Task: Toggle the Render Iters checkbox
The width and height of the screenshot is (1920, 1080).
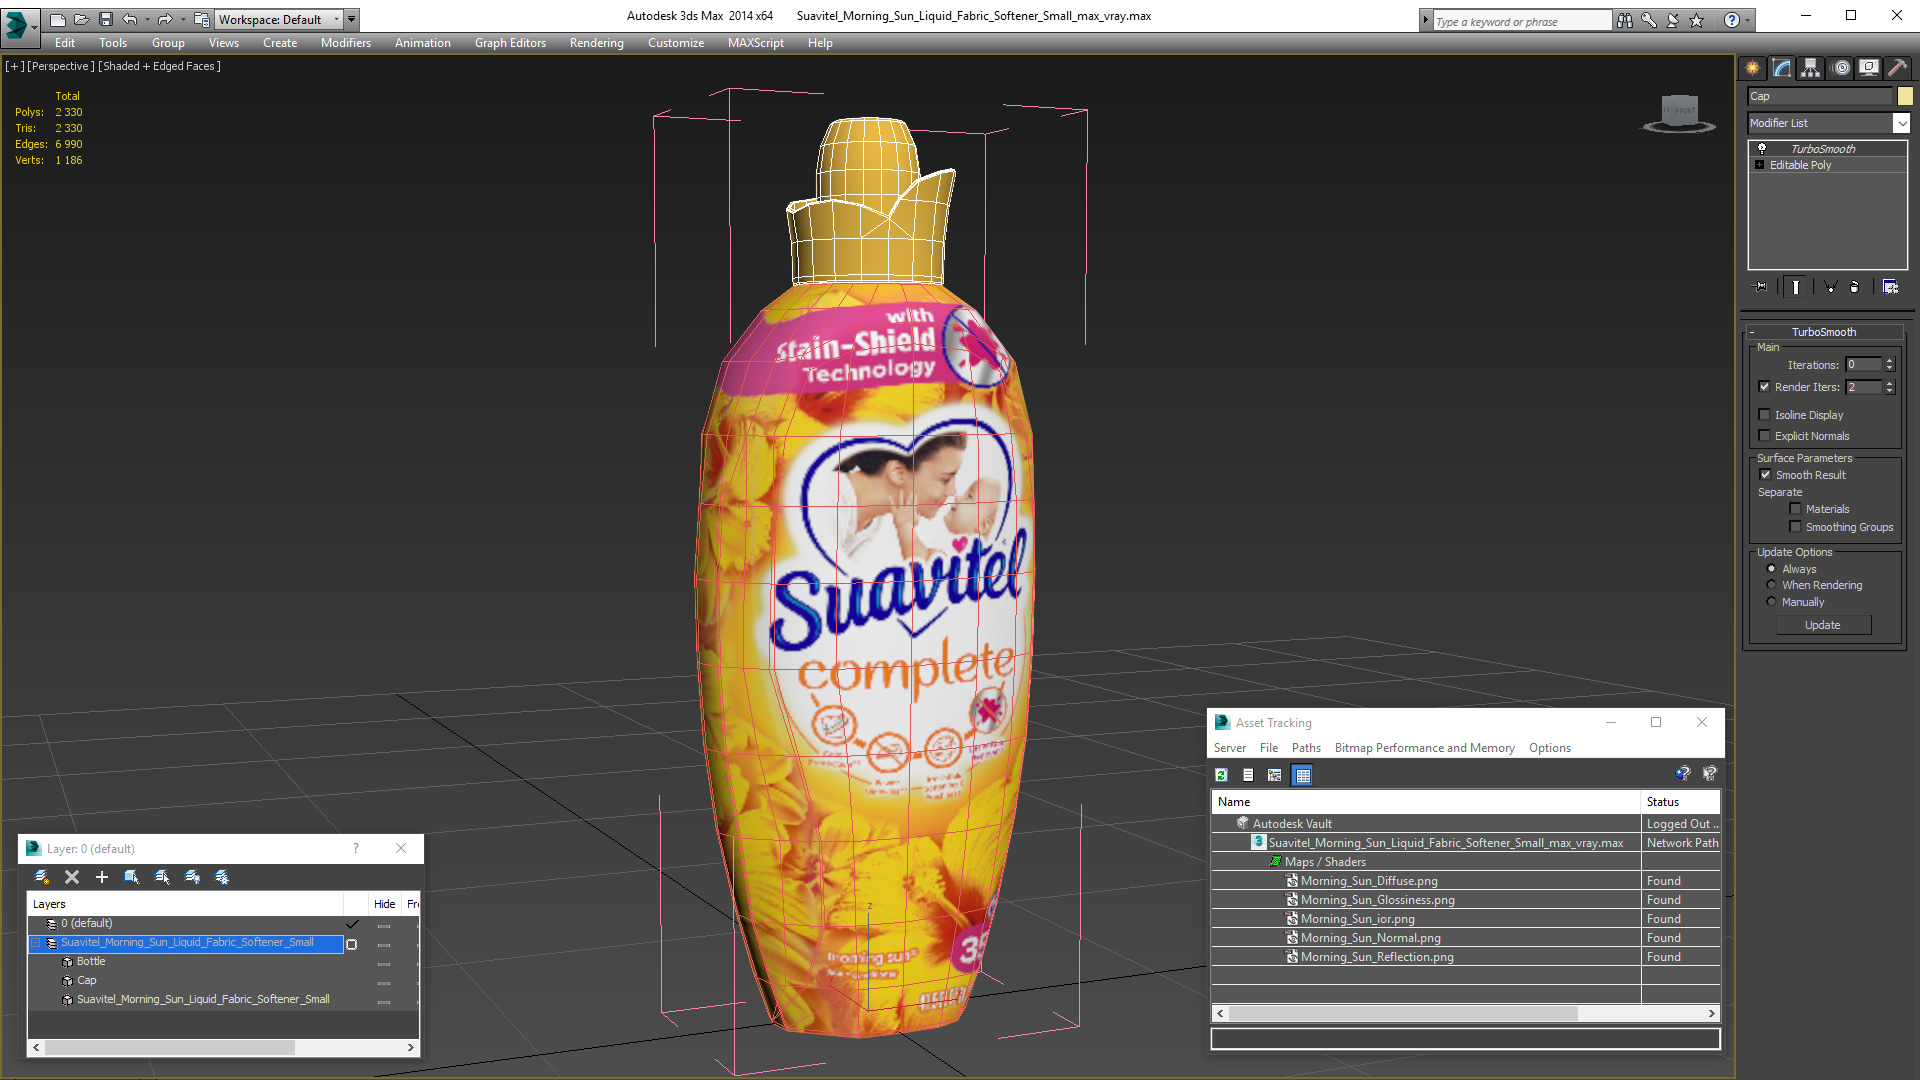Action: coord(1764,387)
